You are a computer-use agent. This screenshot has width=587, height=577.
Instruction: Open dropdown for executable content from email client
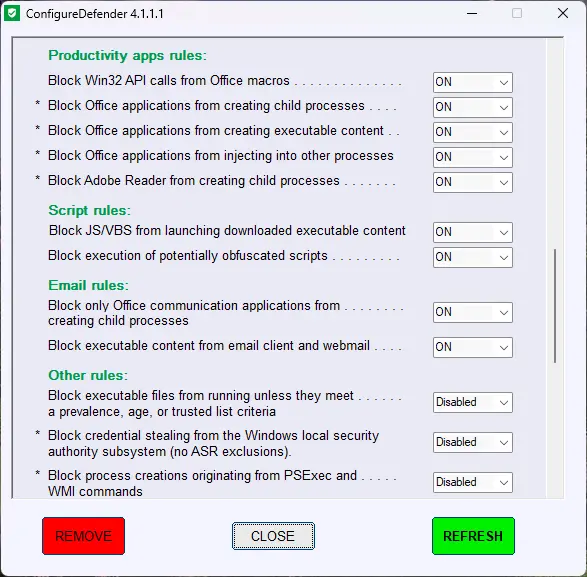click(x=472, y=347)
